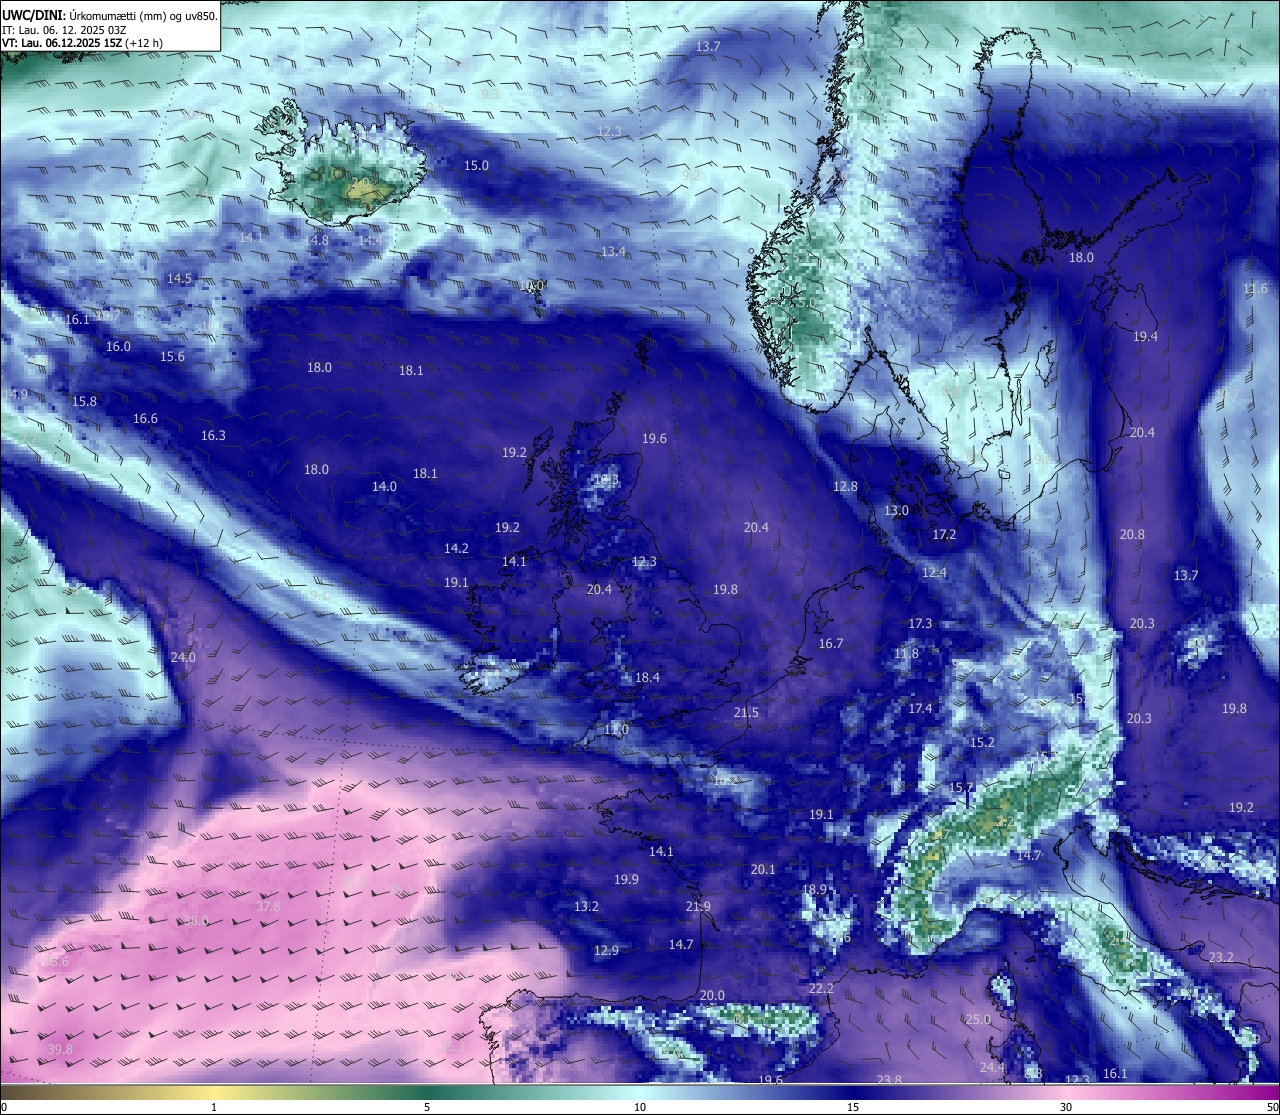Image resolution: width=1280 pixels, height=1115 pixels.
Task: Click the 24.0 value in the Atlantic
Action: click(x=183, y=658)
